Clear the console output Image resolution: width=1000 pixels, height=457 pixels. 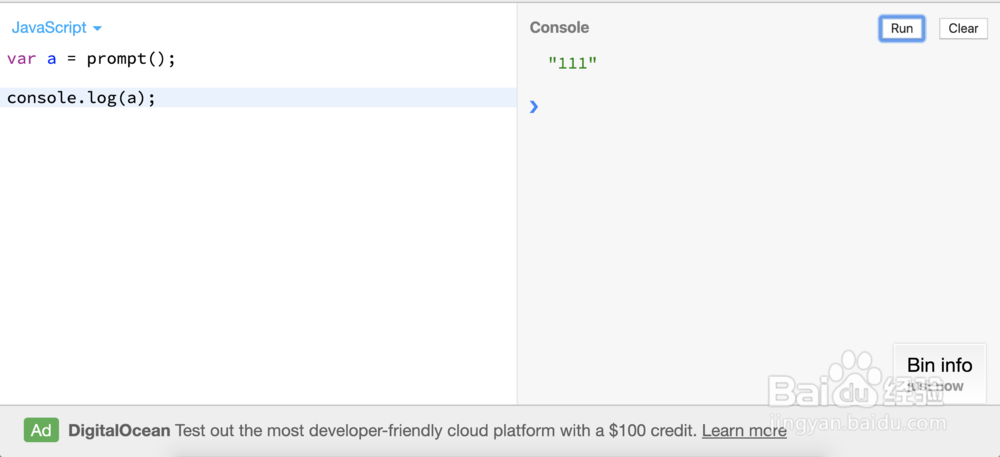[x=963, y=28]
